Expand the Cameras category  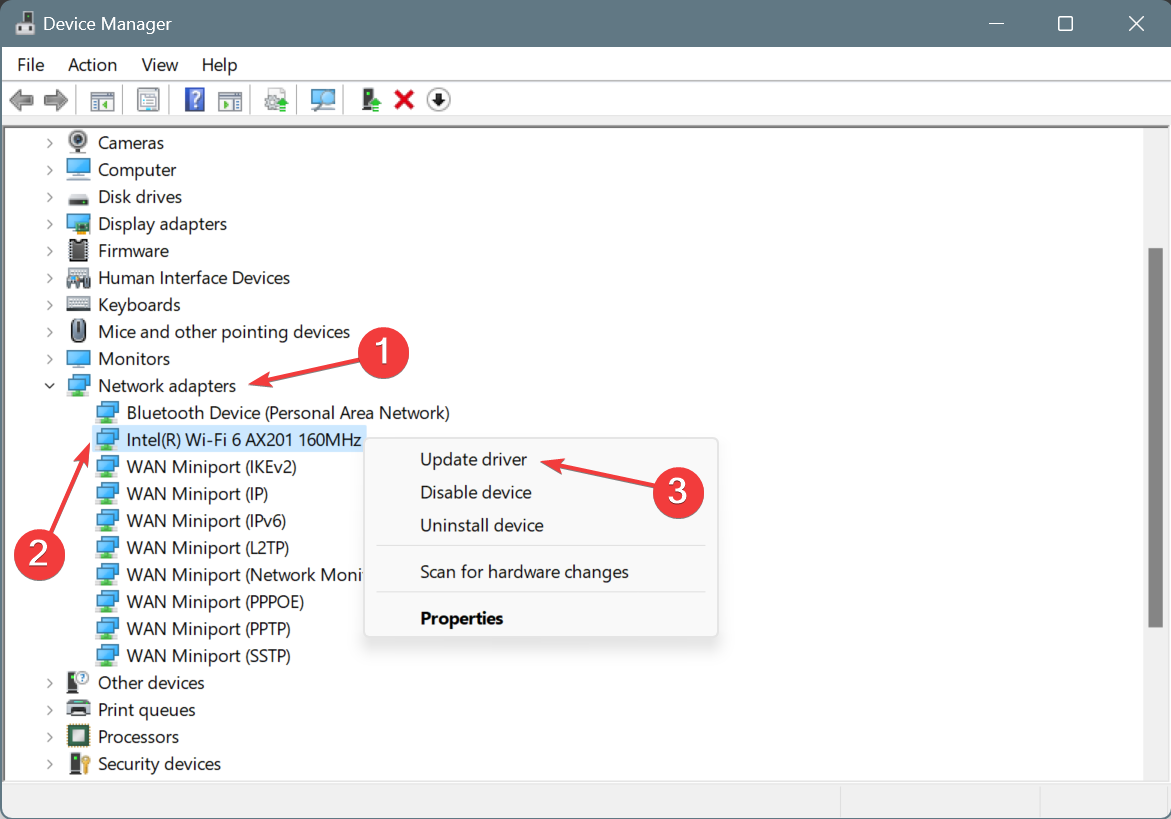click(x=49, y=143)
